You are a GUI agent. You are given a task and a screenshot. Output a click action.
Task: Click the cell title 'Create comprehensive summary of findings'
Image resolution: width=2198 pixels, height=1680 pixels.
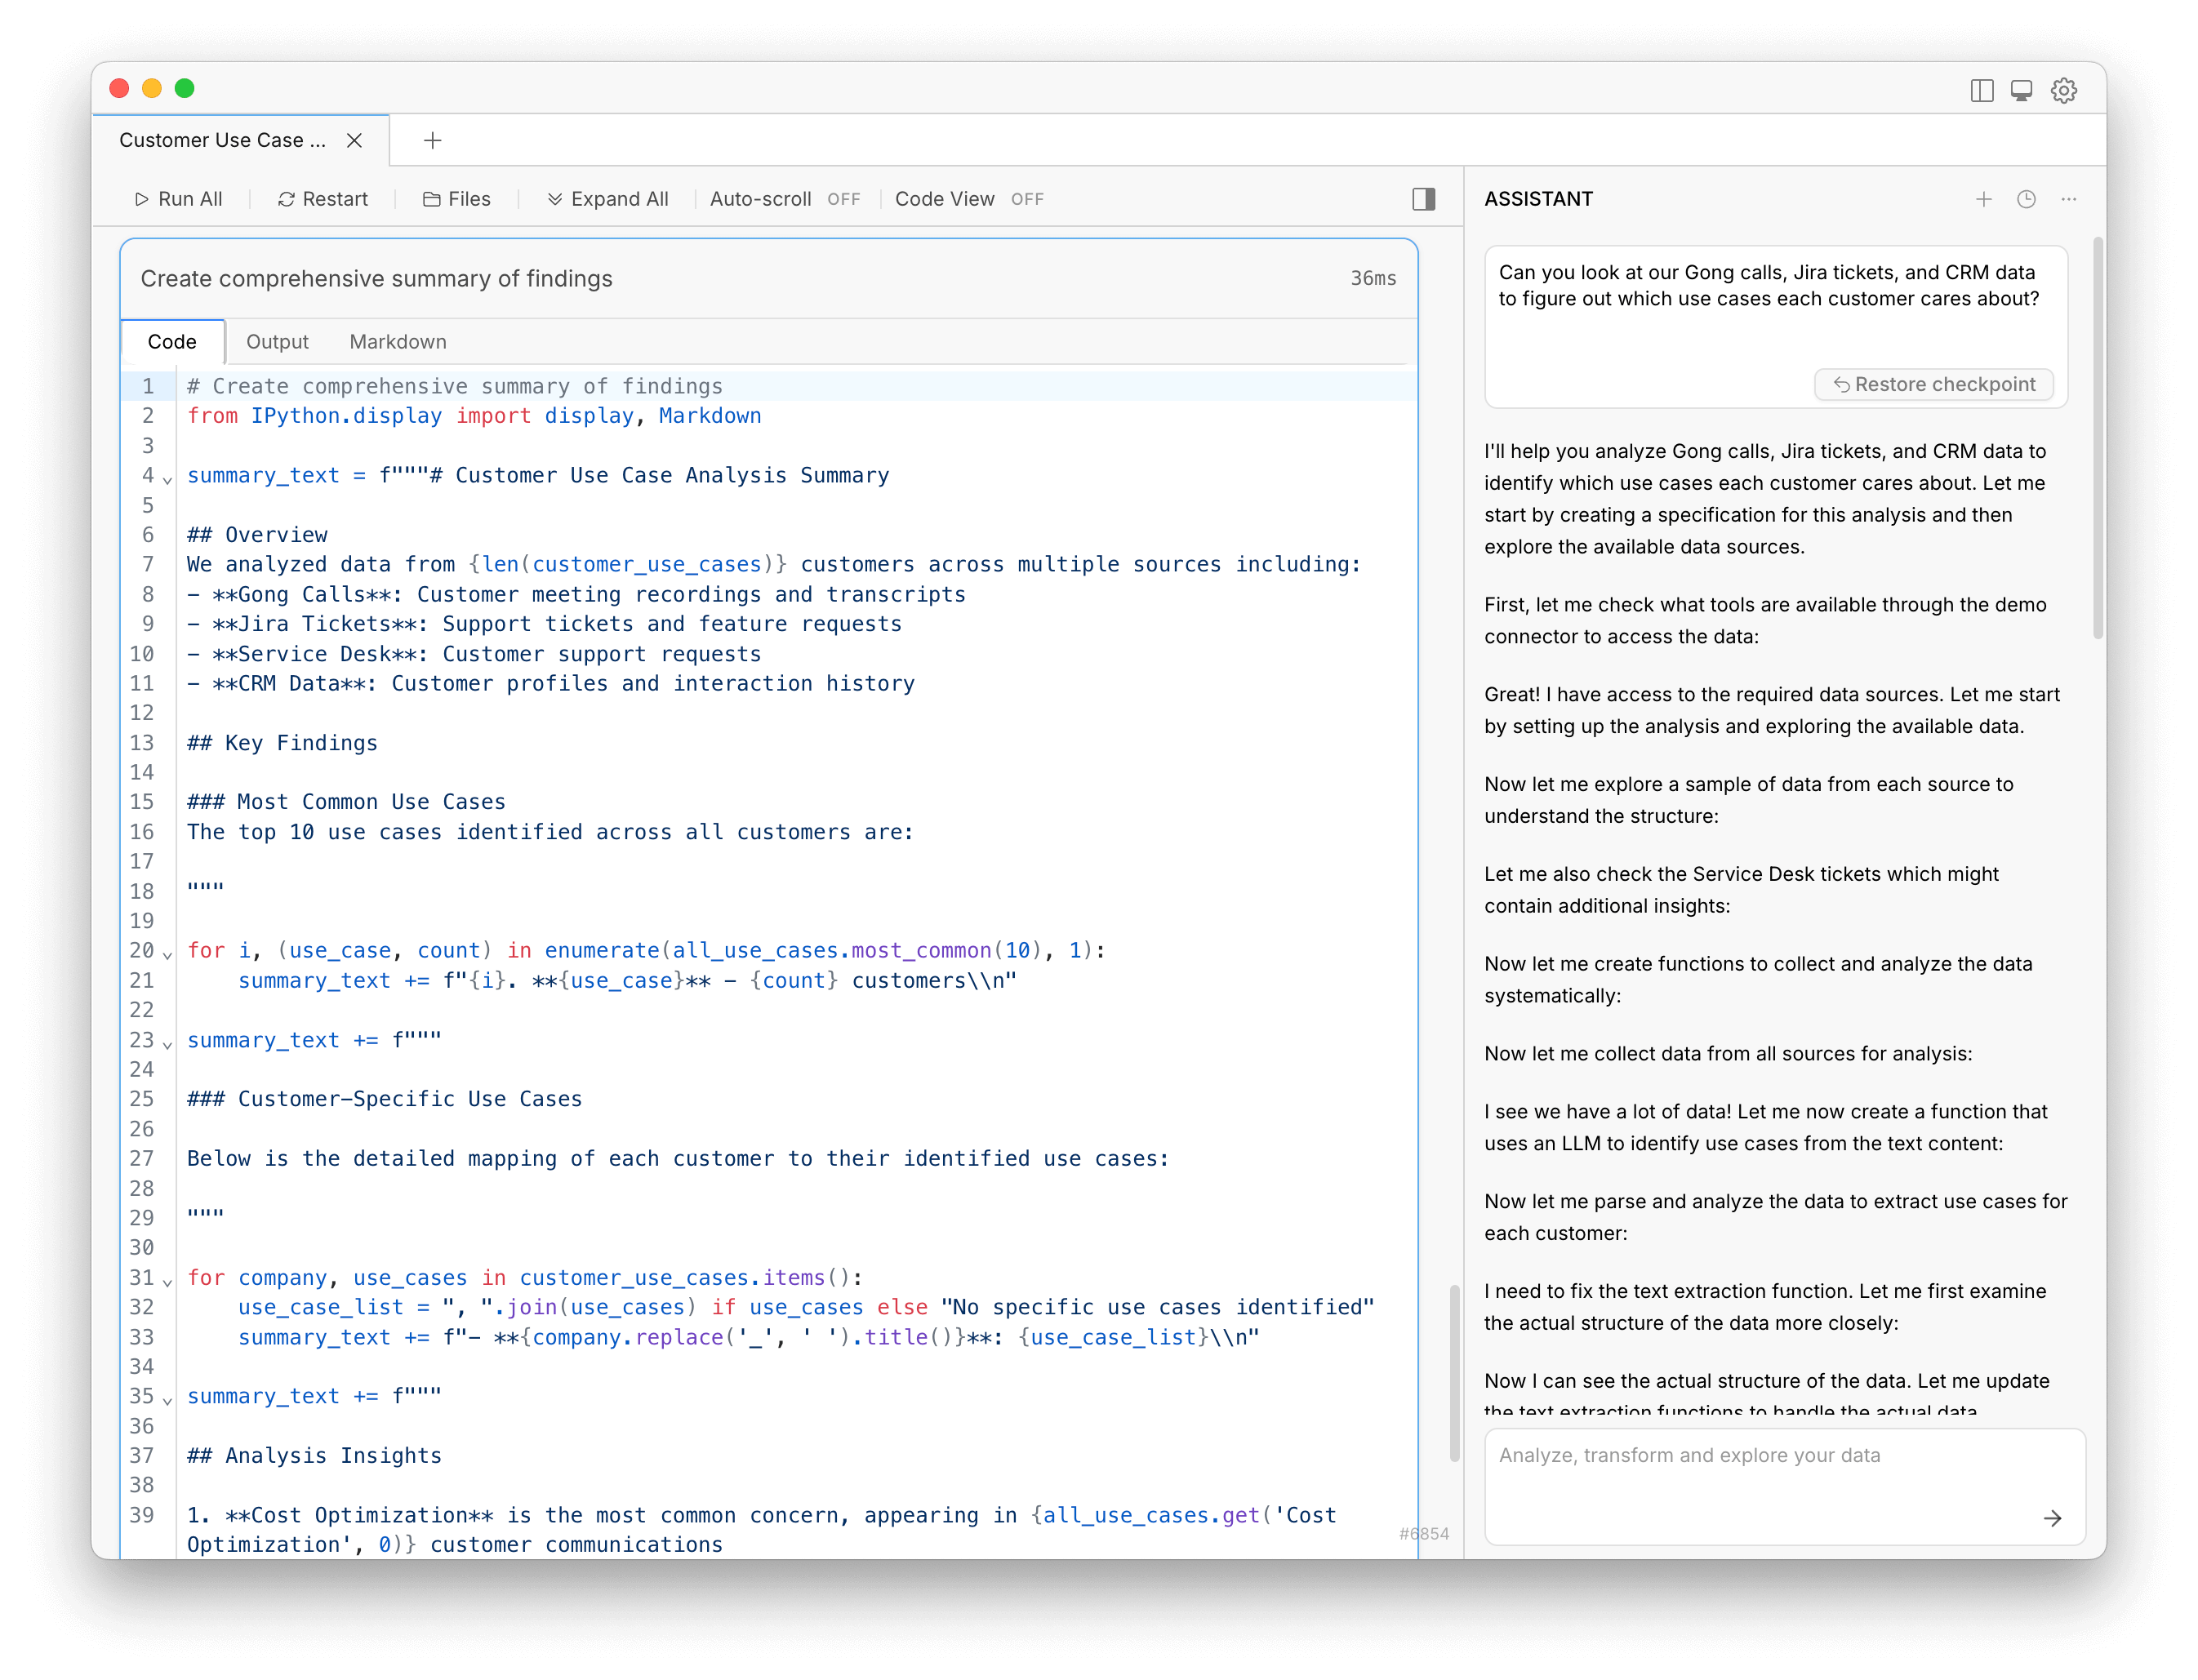pos(376,279)
